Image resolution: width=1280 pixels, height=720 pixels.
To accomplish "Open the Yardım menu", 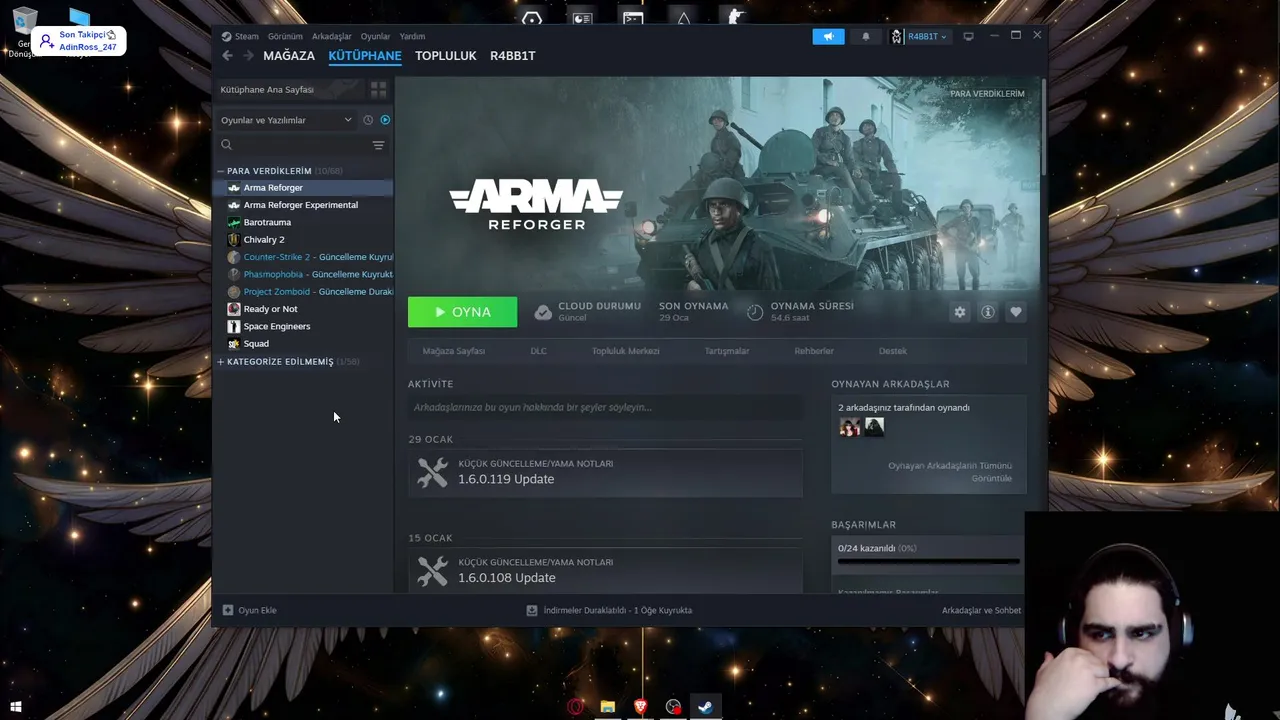I will click(x=412, y=36).
